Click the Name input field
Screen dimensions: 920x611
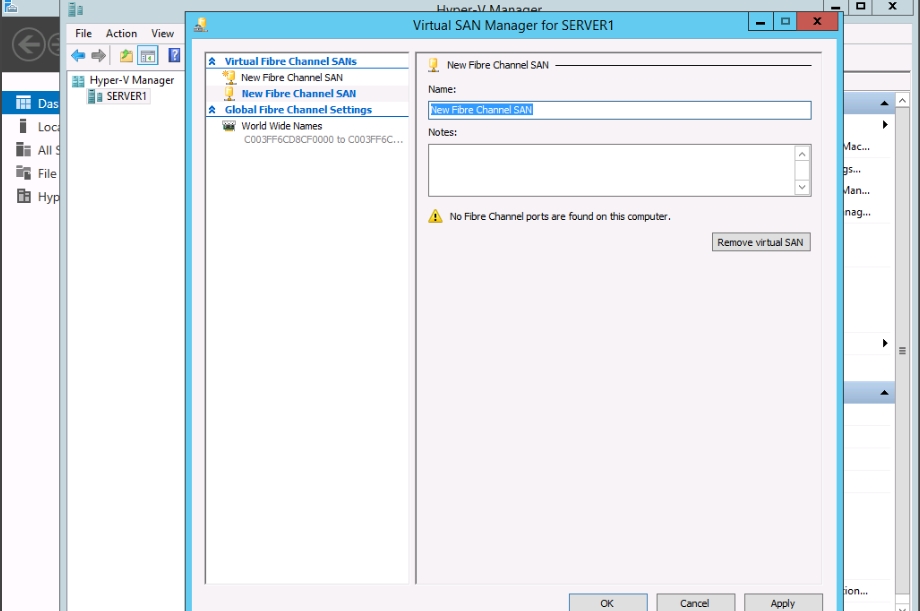tap(620, 110)
